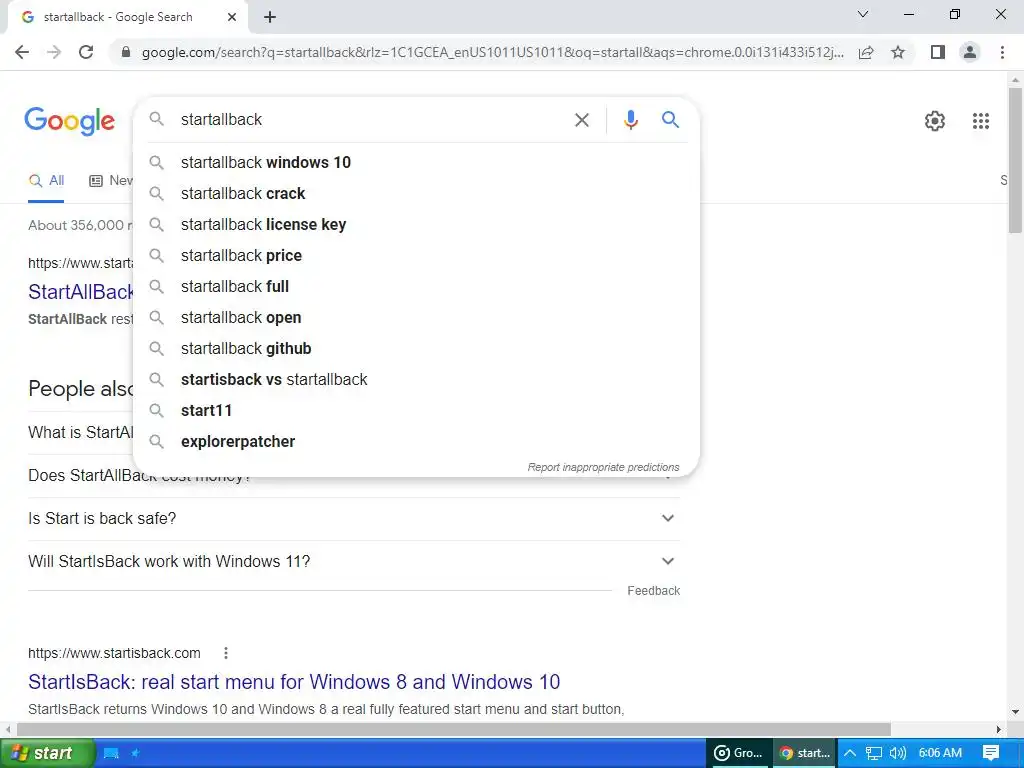The width and height of the screenshot is (1024, 768).
Task: Reload the current Google page
Action: tap(86, 52)
